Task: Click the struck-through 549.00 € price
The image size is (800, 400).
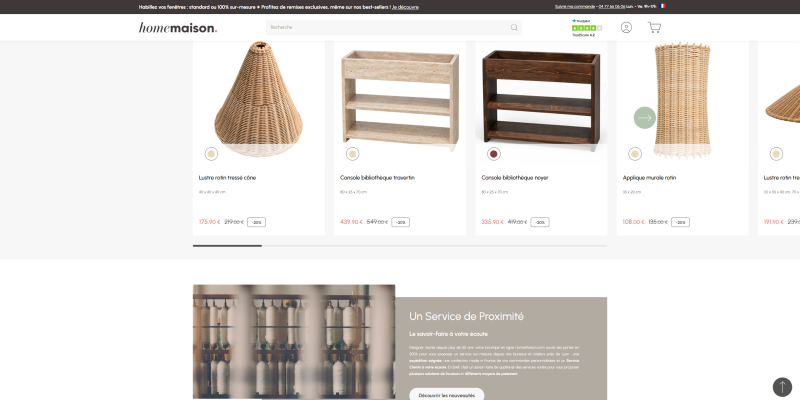Action: point(378,222)
